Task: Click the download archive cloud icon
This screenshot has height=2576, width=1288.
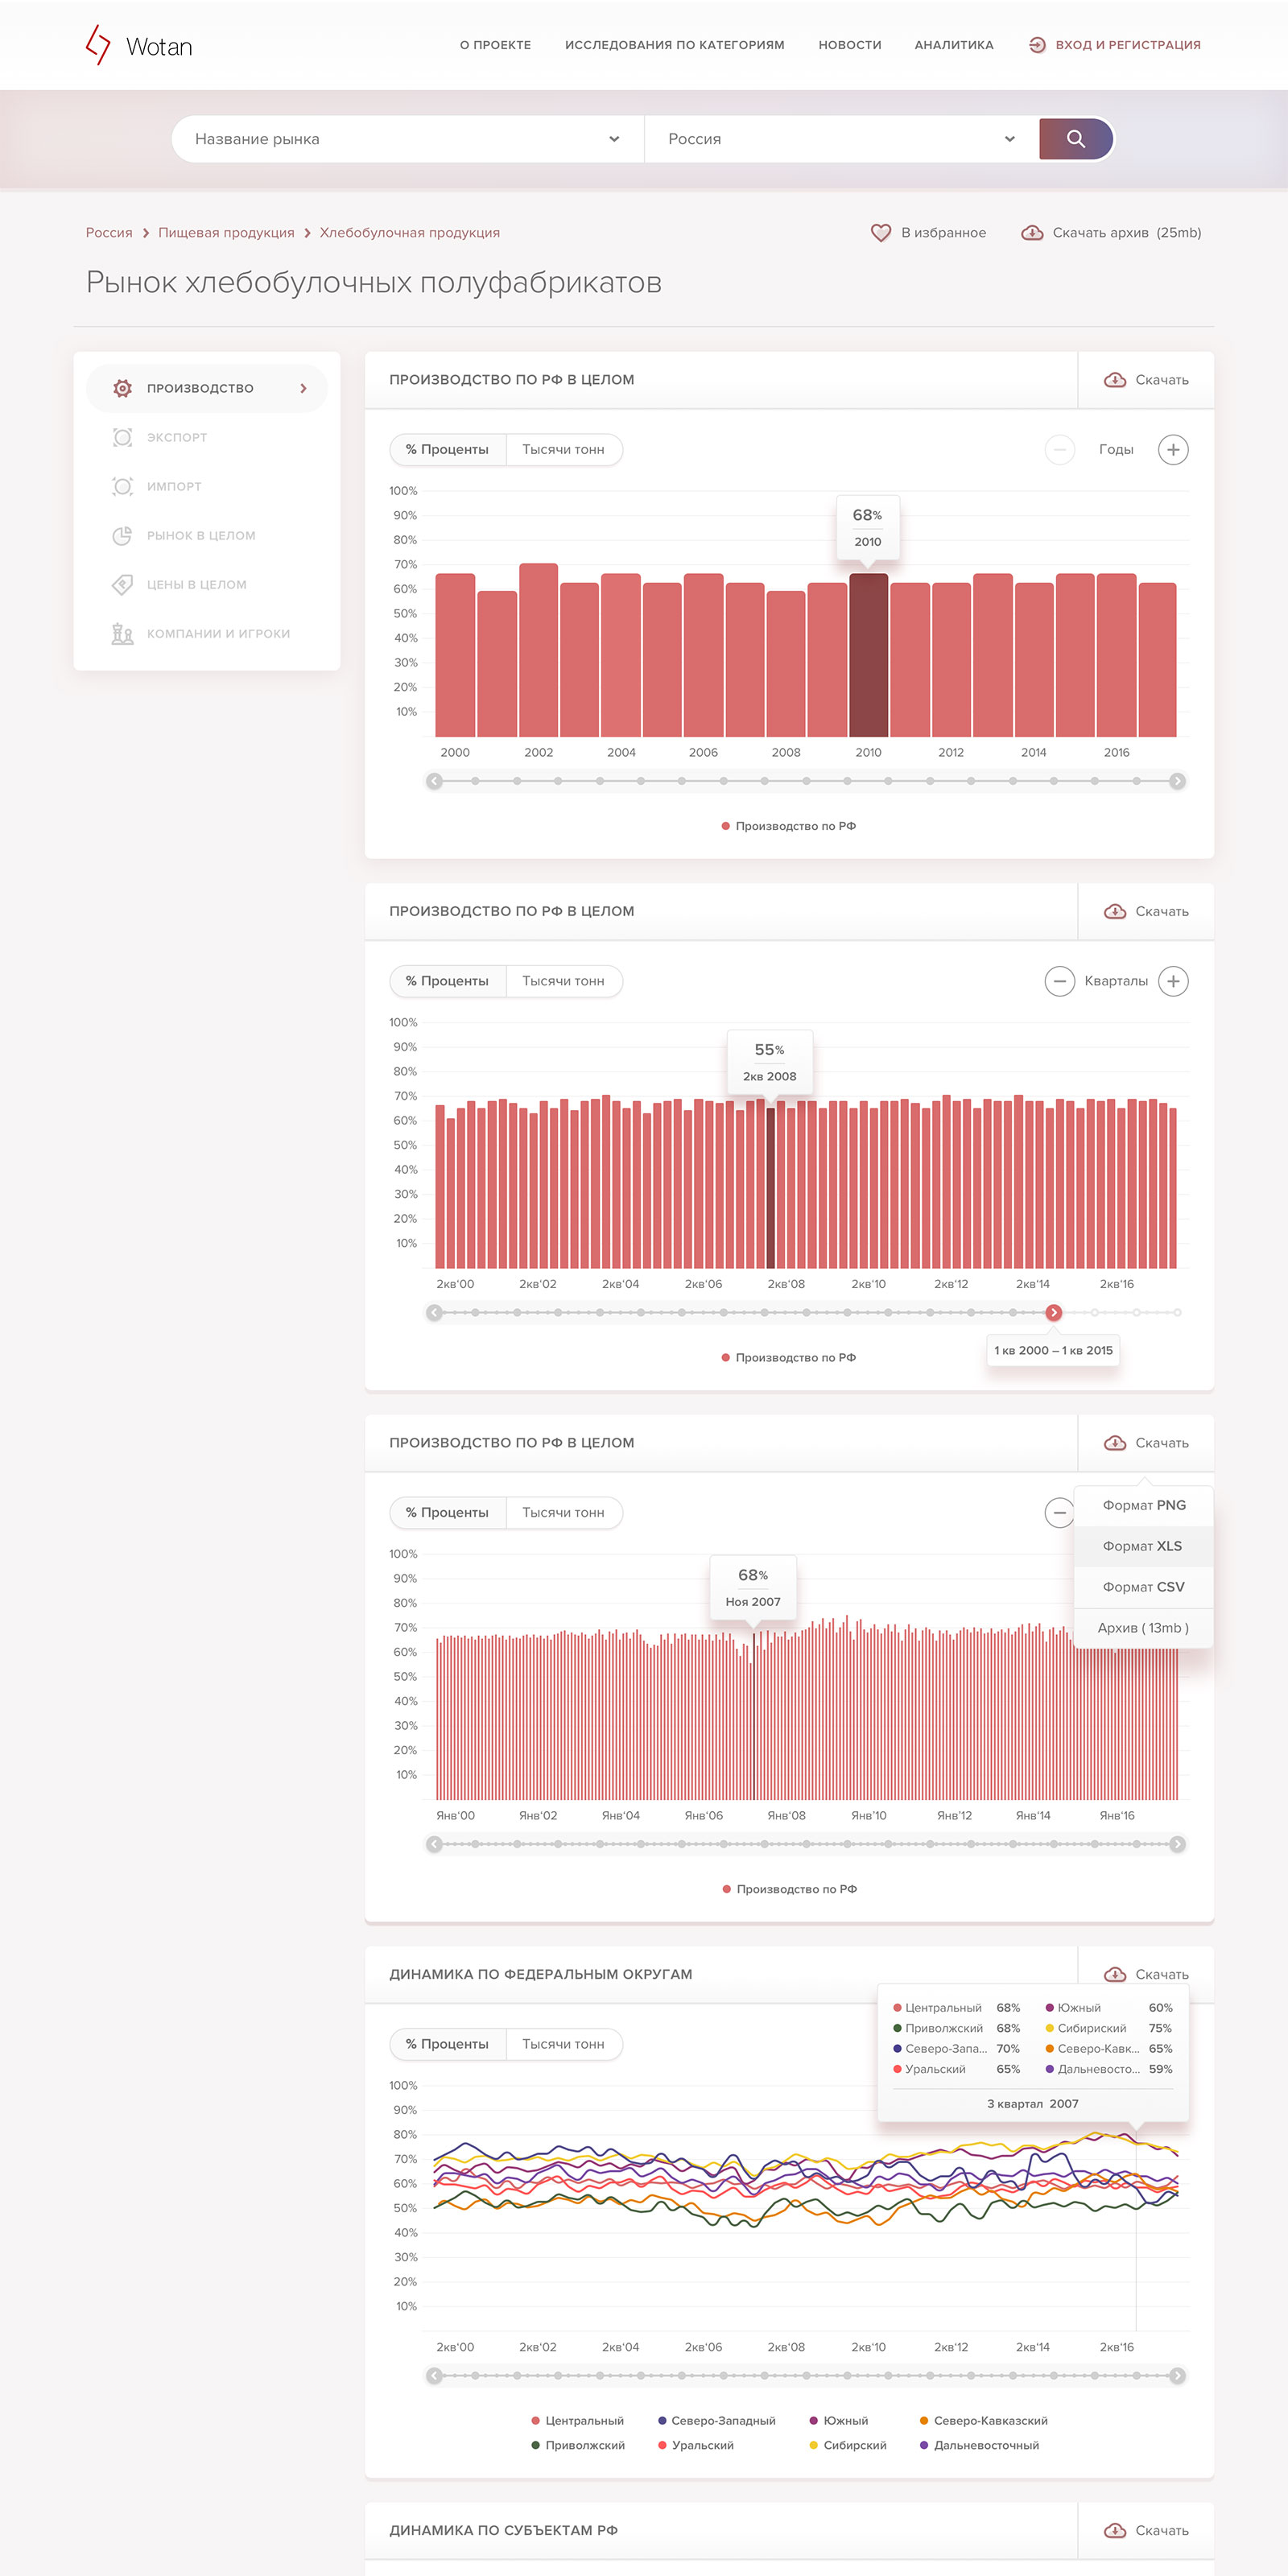Action: click(1032, 233)
